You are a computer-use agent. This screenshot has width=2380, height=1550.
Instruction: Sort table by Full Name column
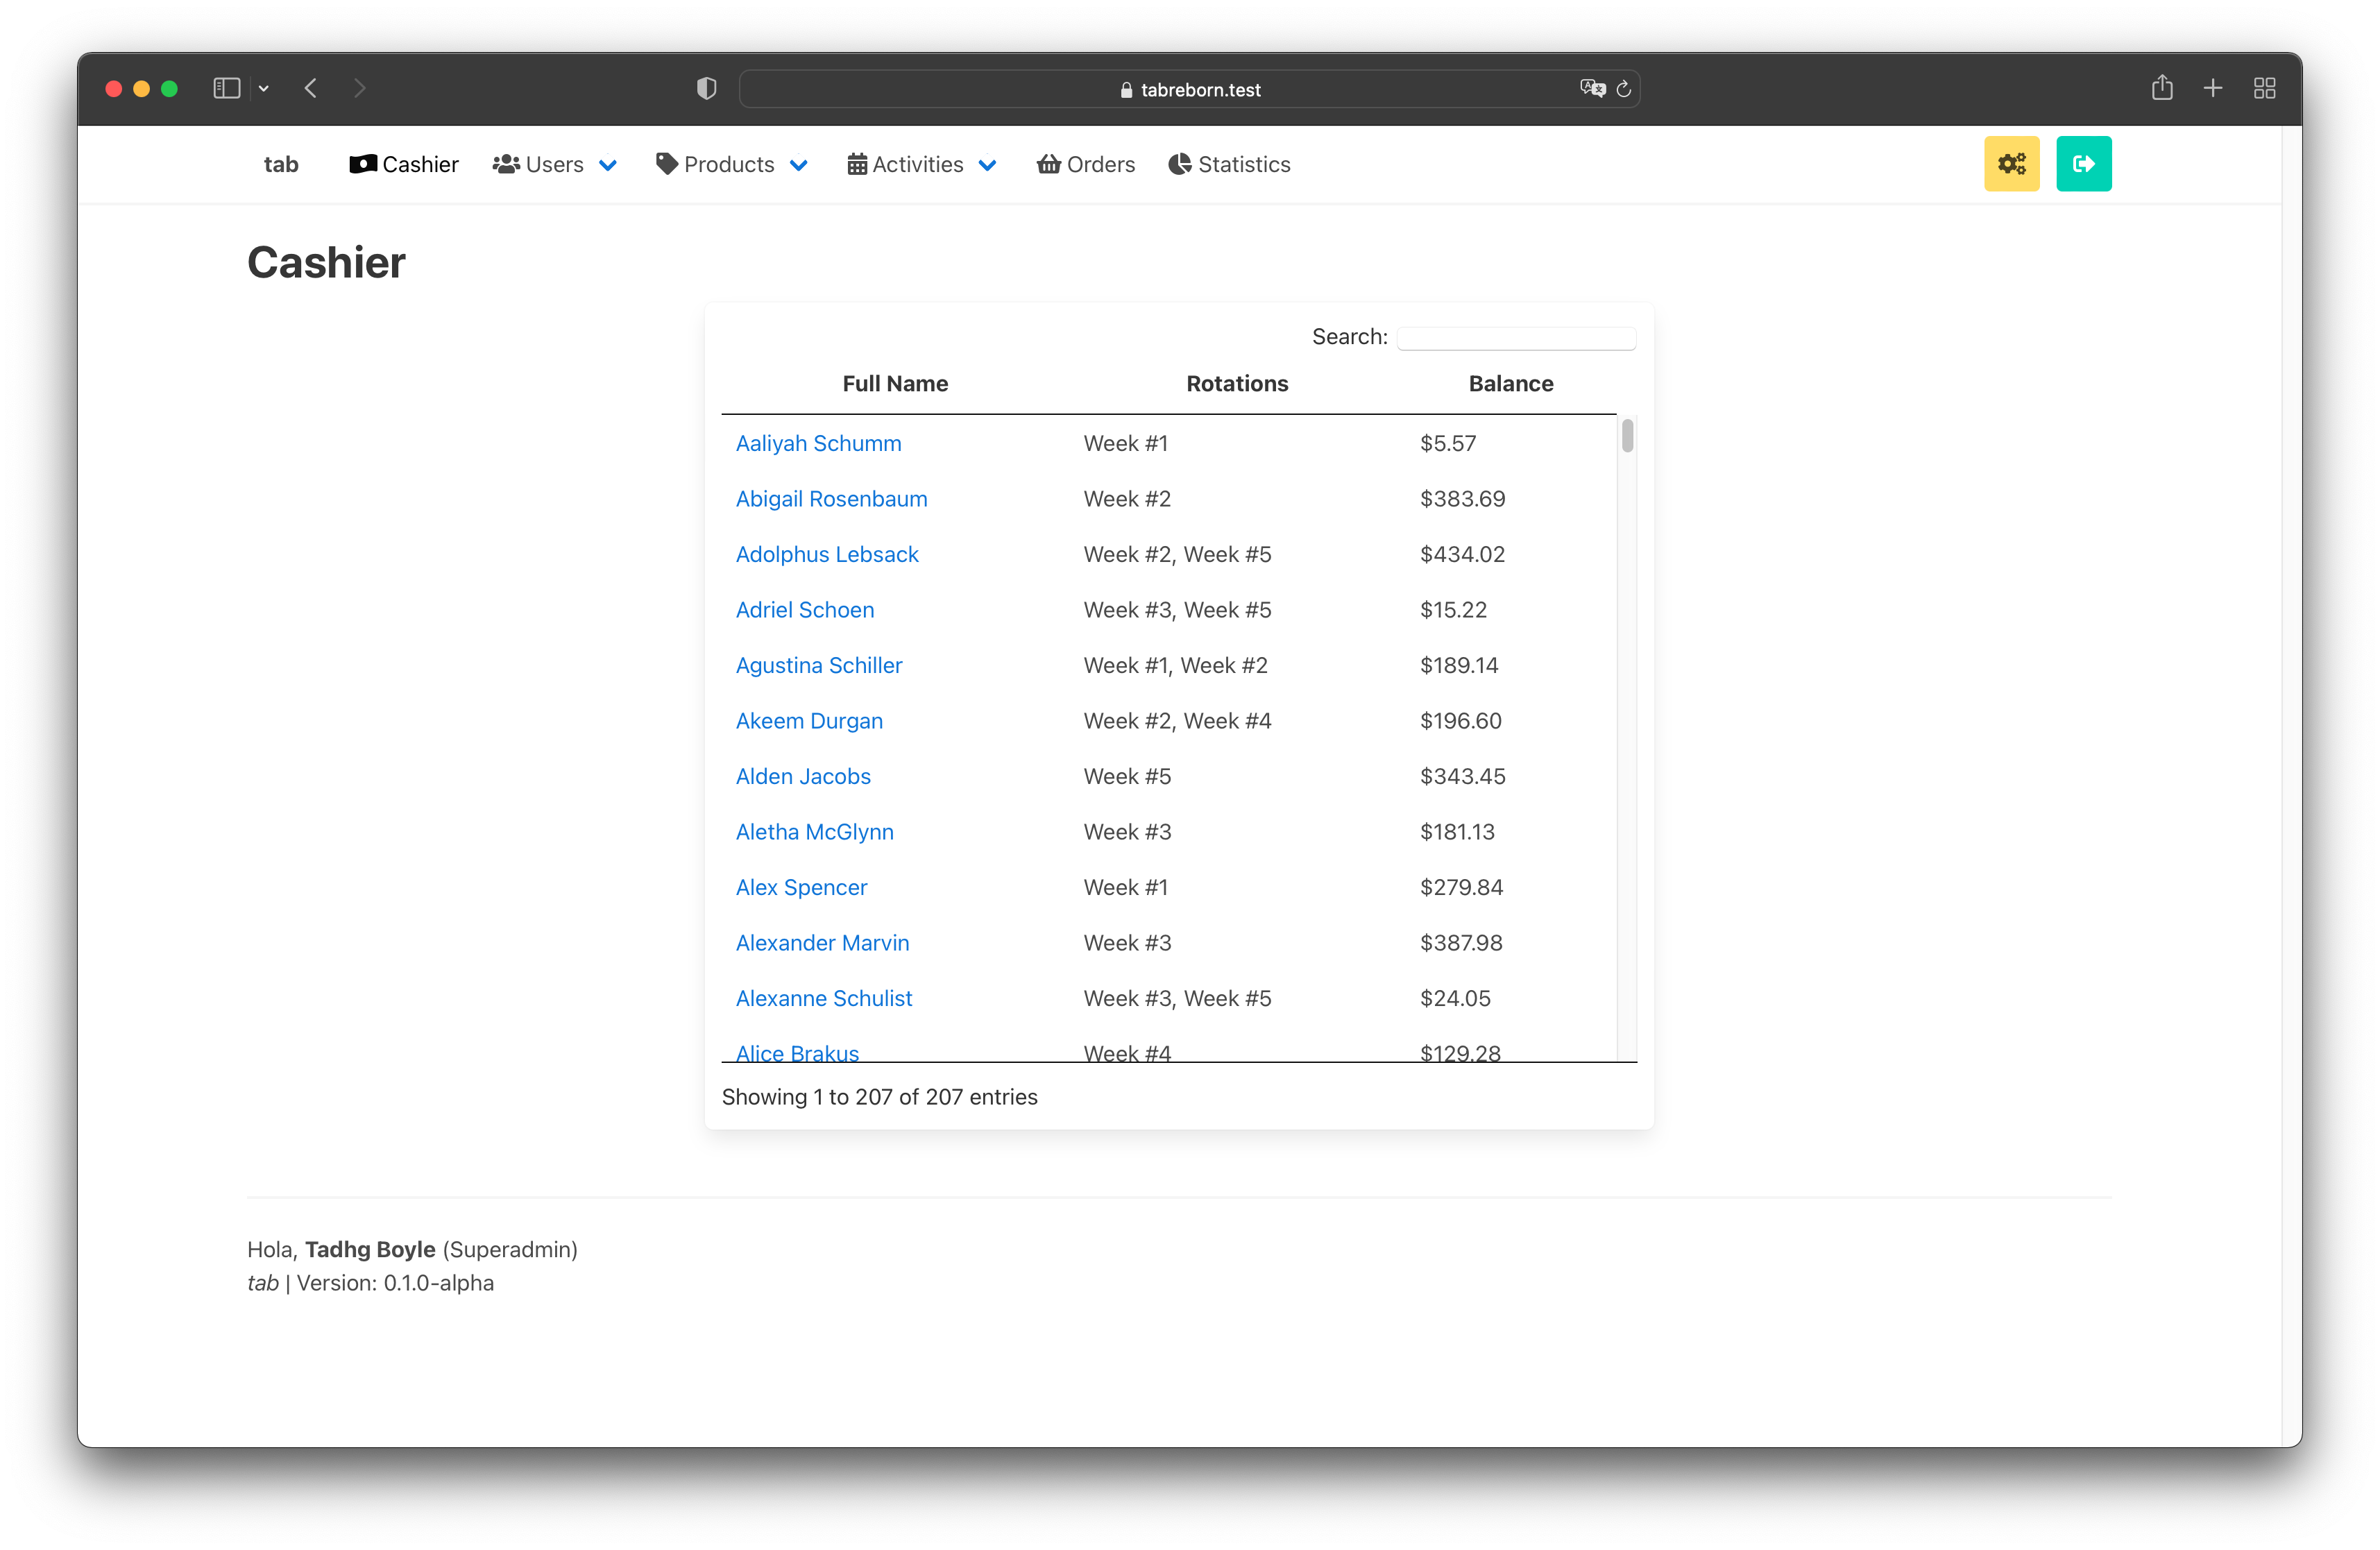point(894,383)
